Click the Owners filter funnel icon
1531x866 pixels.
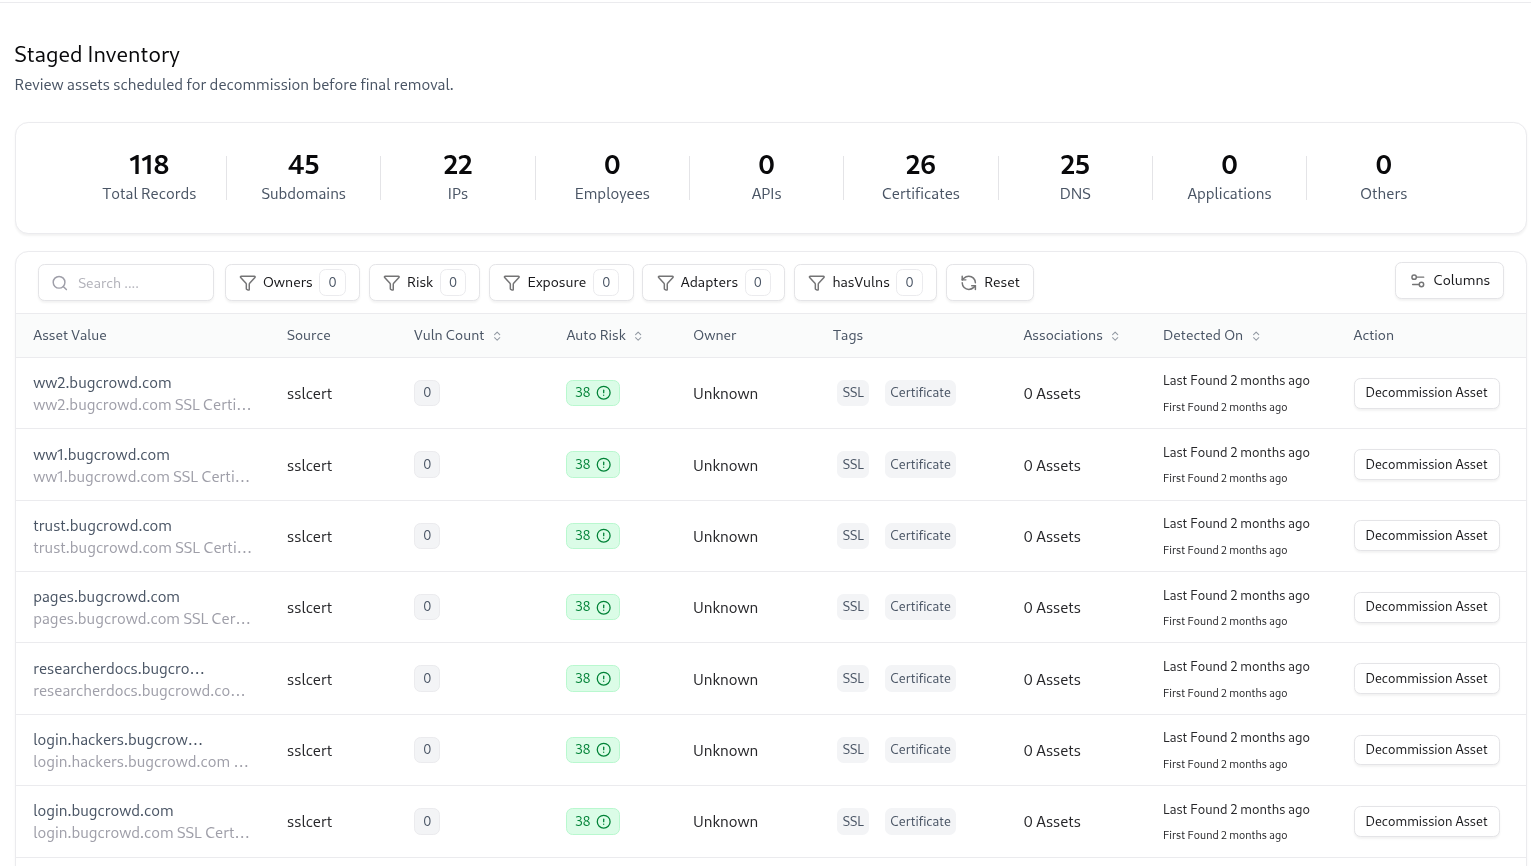(248, 283)
